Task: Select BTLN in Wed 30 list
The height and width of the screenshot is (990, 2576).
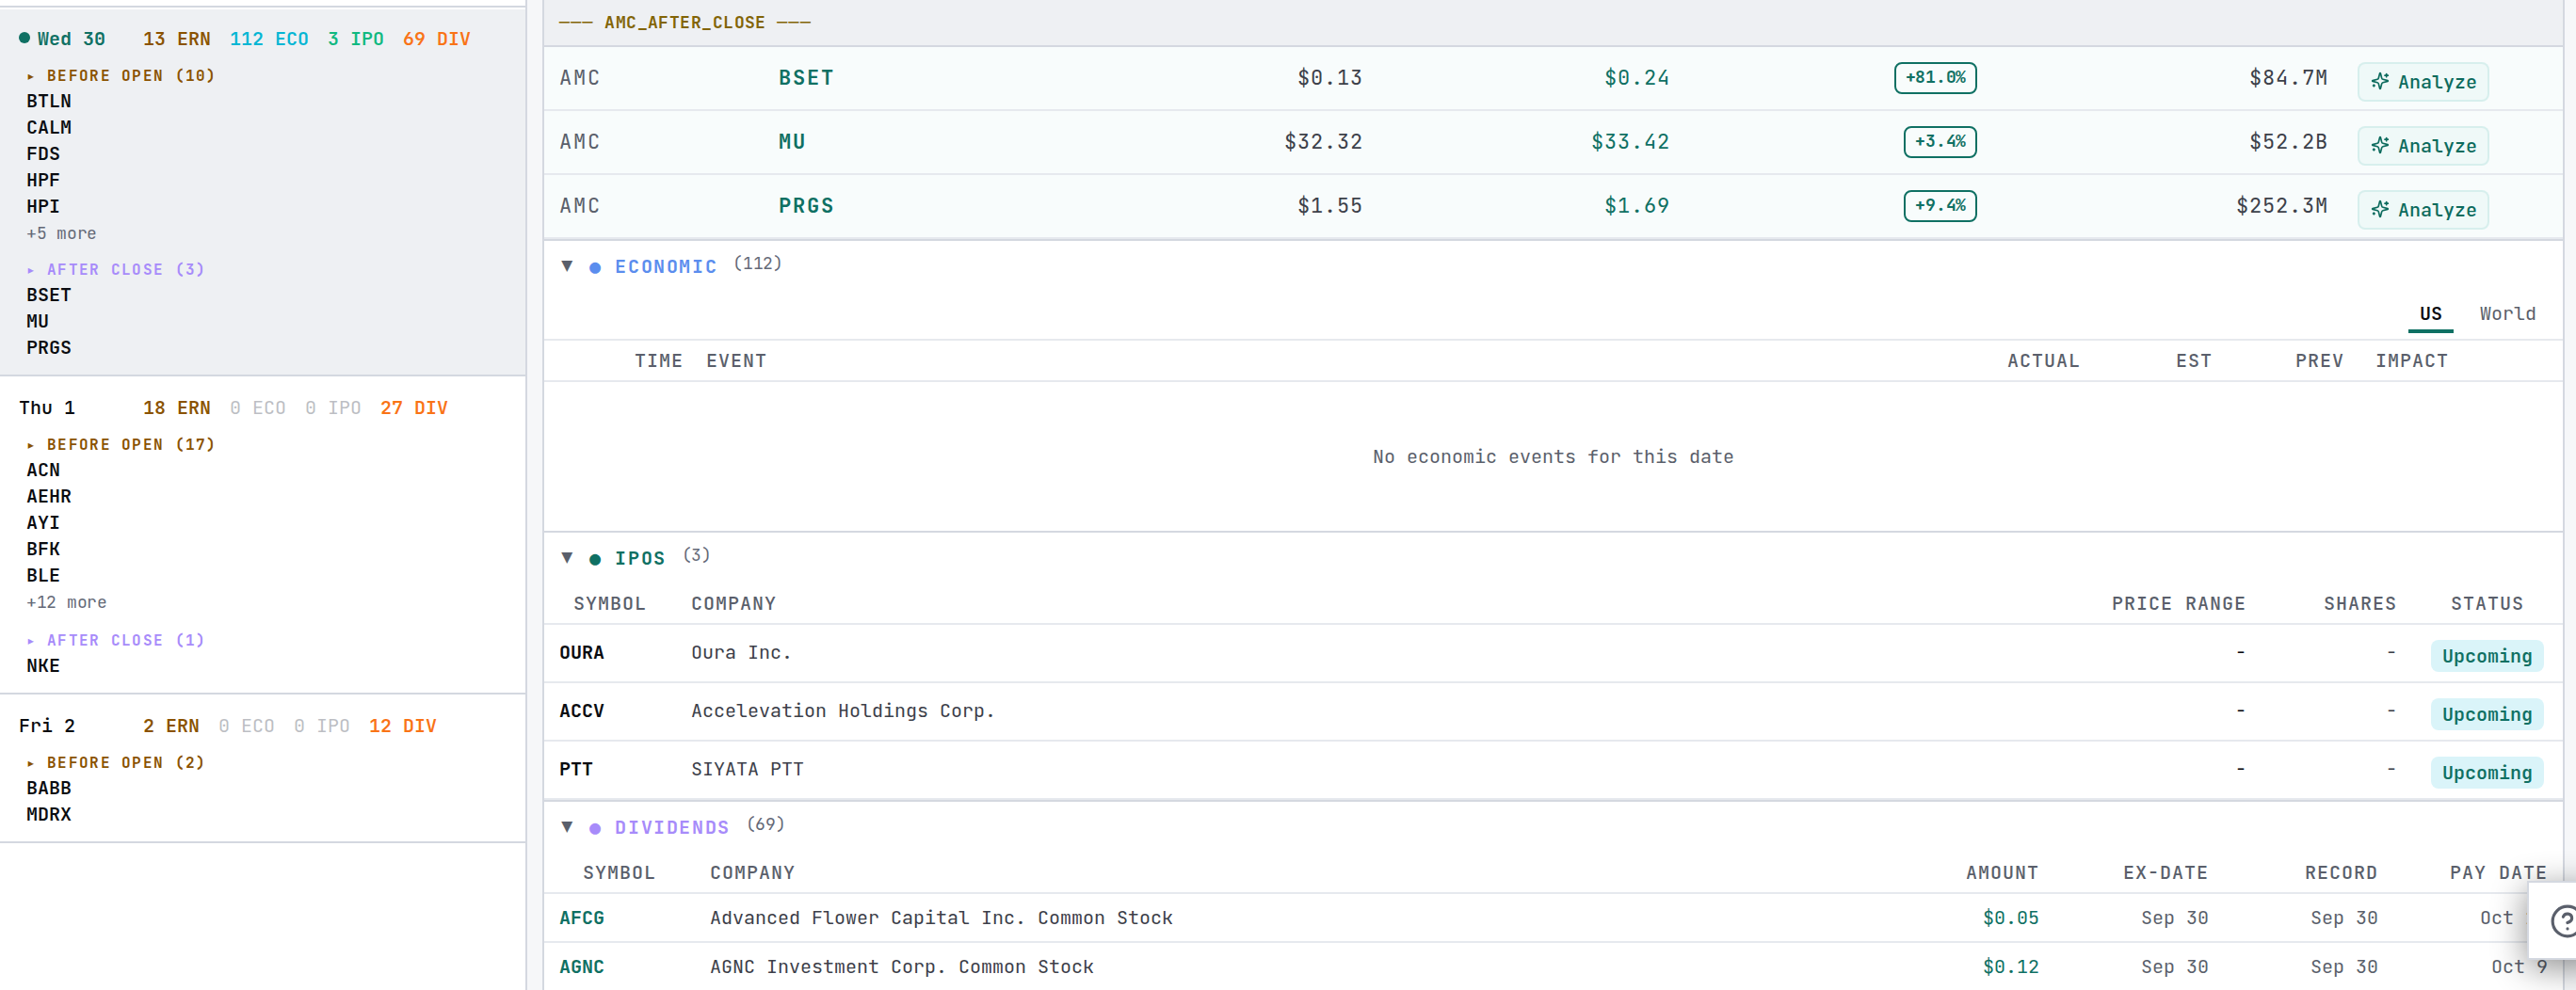Action: click(x=49, y=101)
